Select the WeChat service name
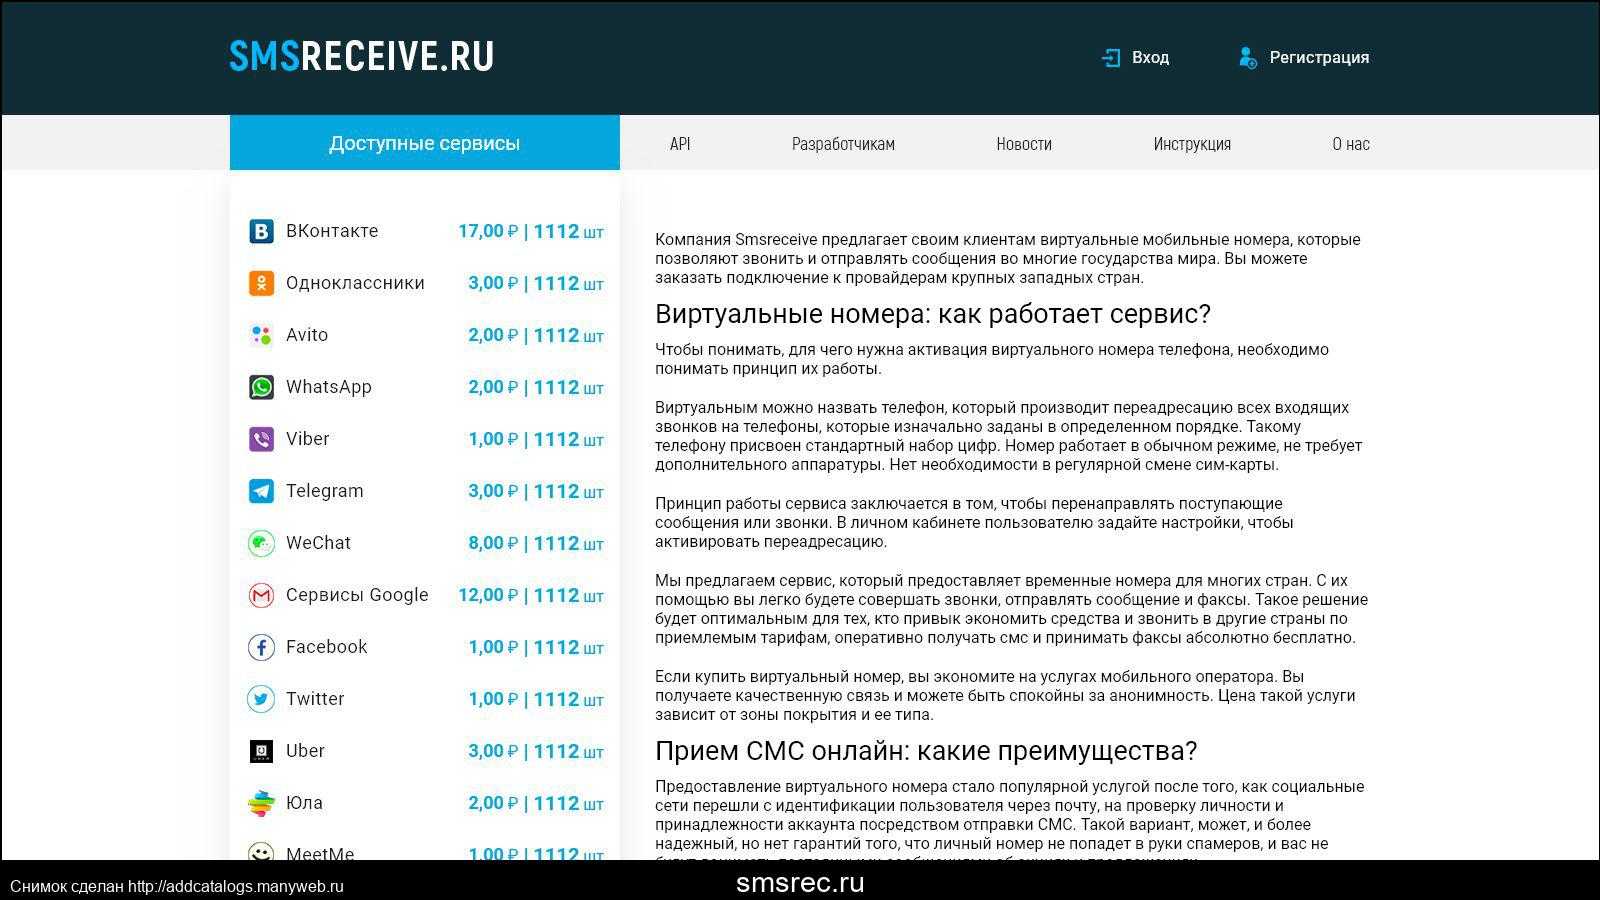This screenshot has width=1600, height=900. pos(318,543)
